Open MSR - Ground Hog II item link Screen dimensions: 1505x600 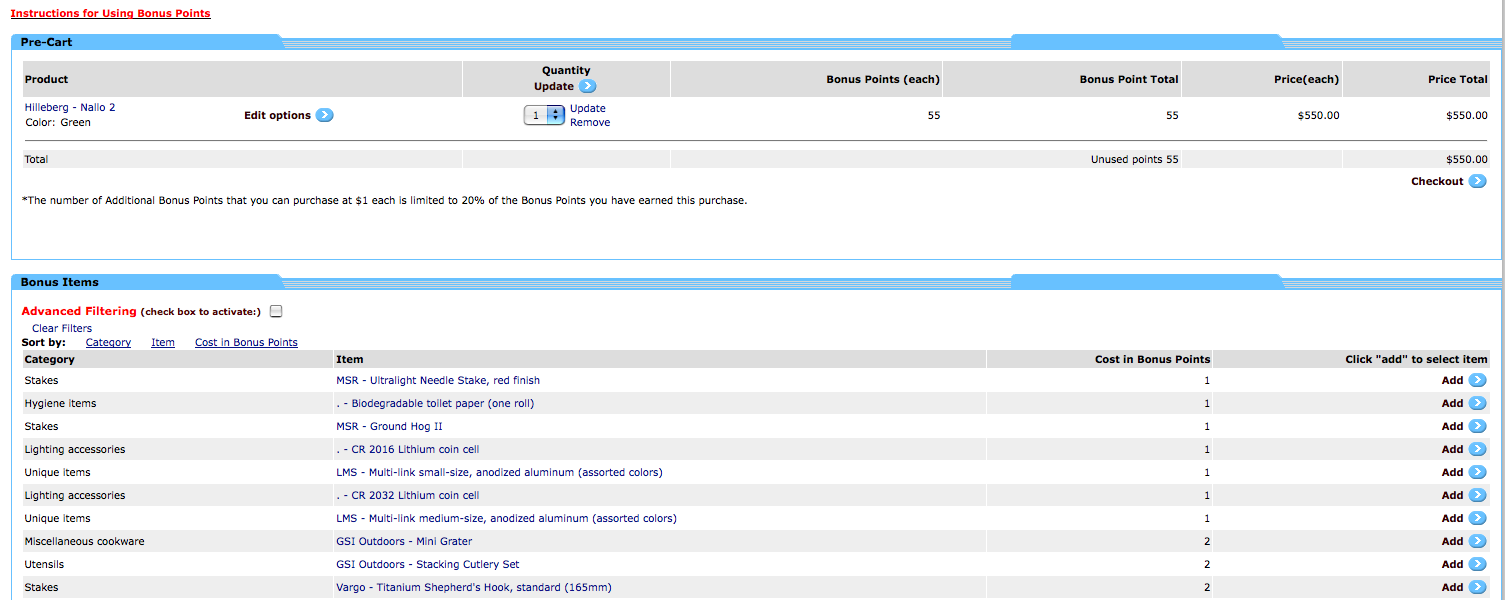[389, 426]
